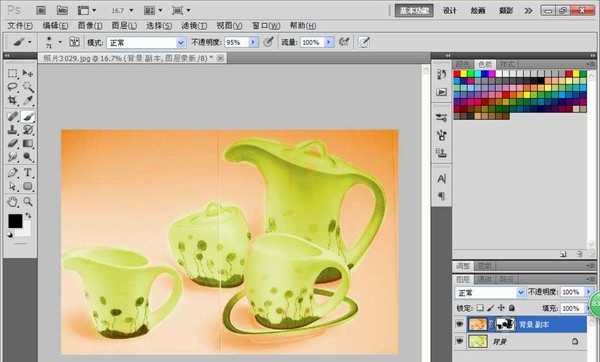Switch to 基本功能 workspace
Image resolution: width=600 pixels, height=362 pixels.
tap(414, 11)
